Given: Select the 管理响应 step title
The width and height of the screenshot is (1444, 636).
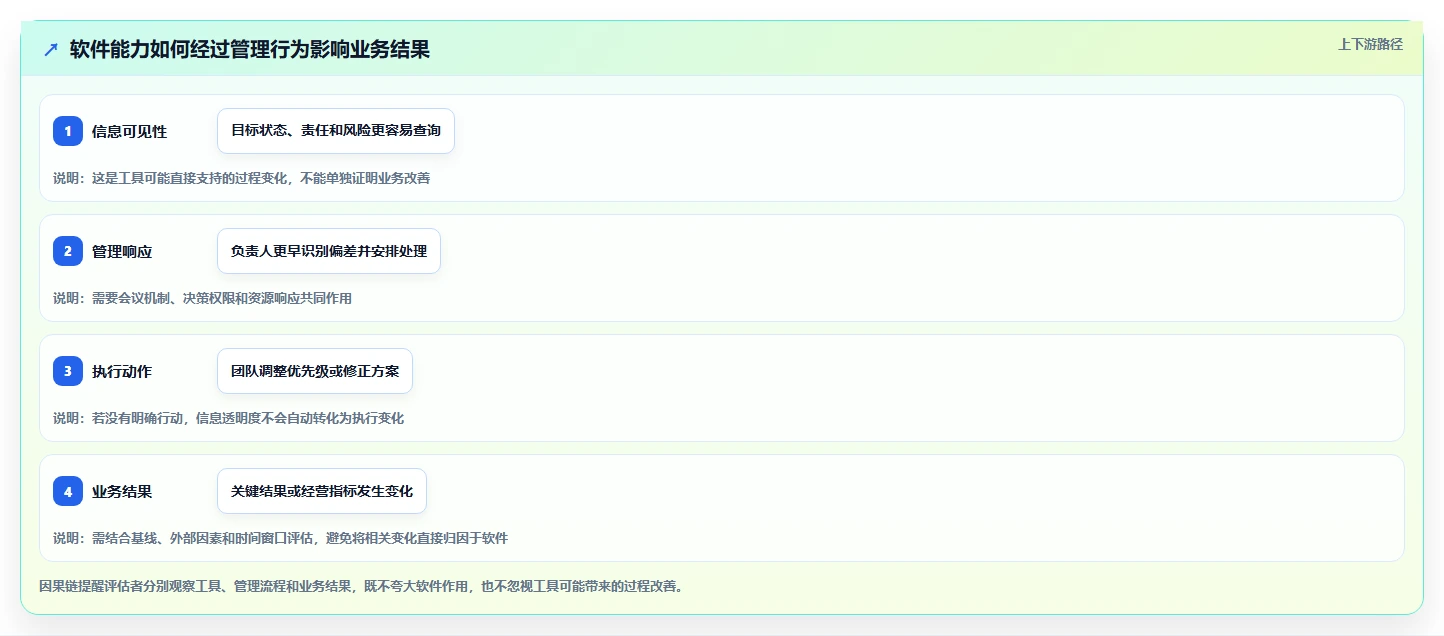Looking at the screenshot, I should [122, 251].
